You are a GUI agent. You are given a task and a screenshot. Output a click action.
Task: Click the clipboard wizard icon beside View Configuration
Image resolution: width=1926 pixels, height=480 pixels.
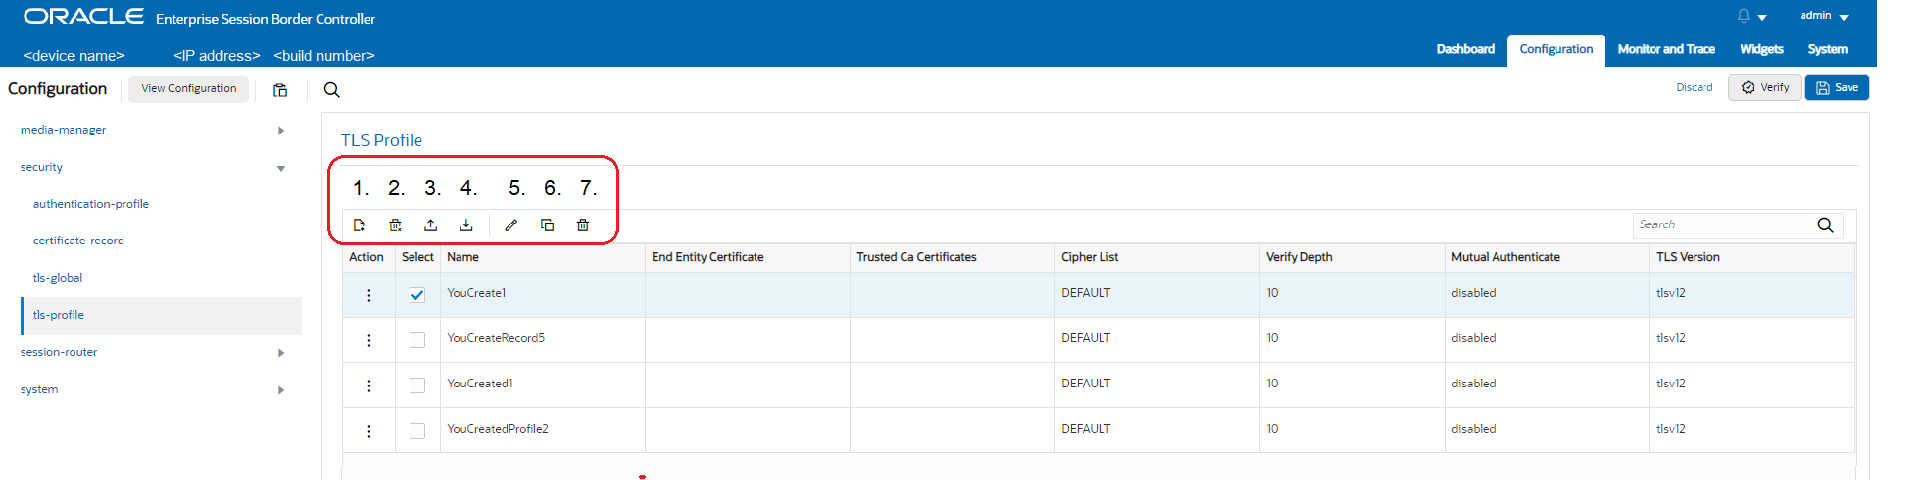coord(280,90)
